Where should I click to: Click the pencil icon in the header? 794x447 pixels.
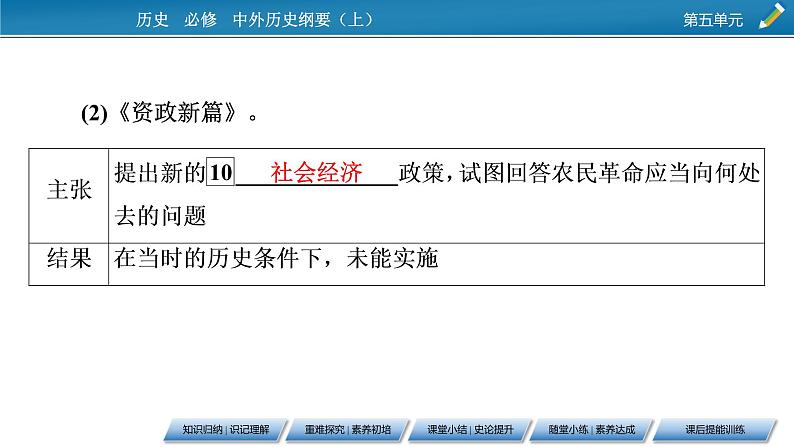pyautogui.click(x=772, y=16)
